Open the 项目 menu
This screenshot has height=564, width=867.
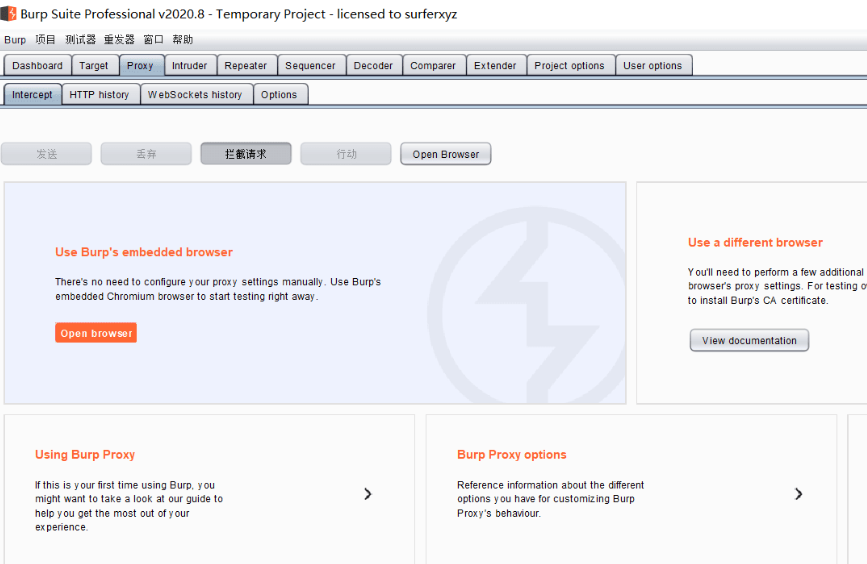tap(45, 40)
